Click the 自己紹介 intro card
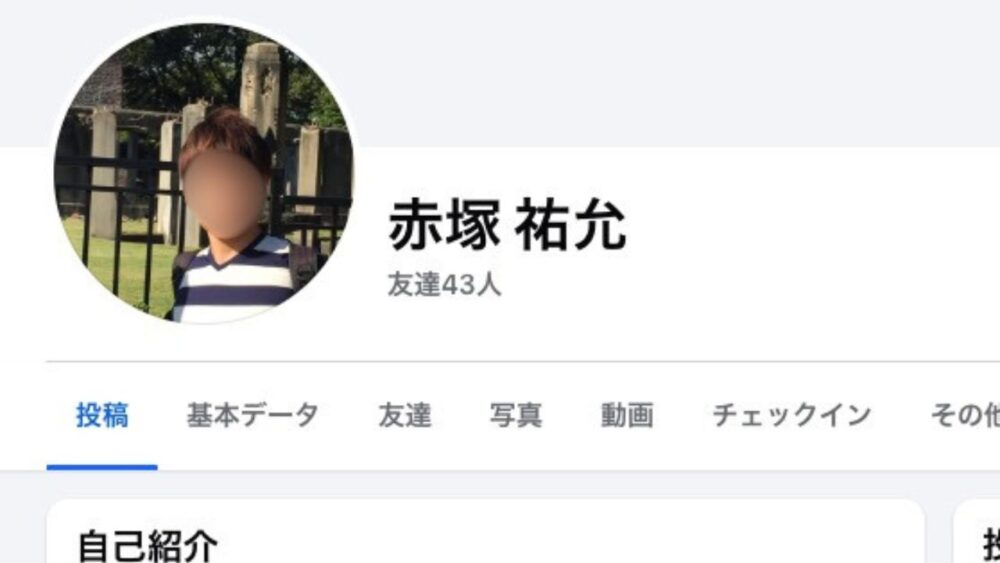This screenshot has width=1000, height=563. pos(486,531)
